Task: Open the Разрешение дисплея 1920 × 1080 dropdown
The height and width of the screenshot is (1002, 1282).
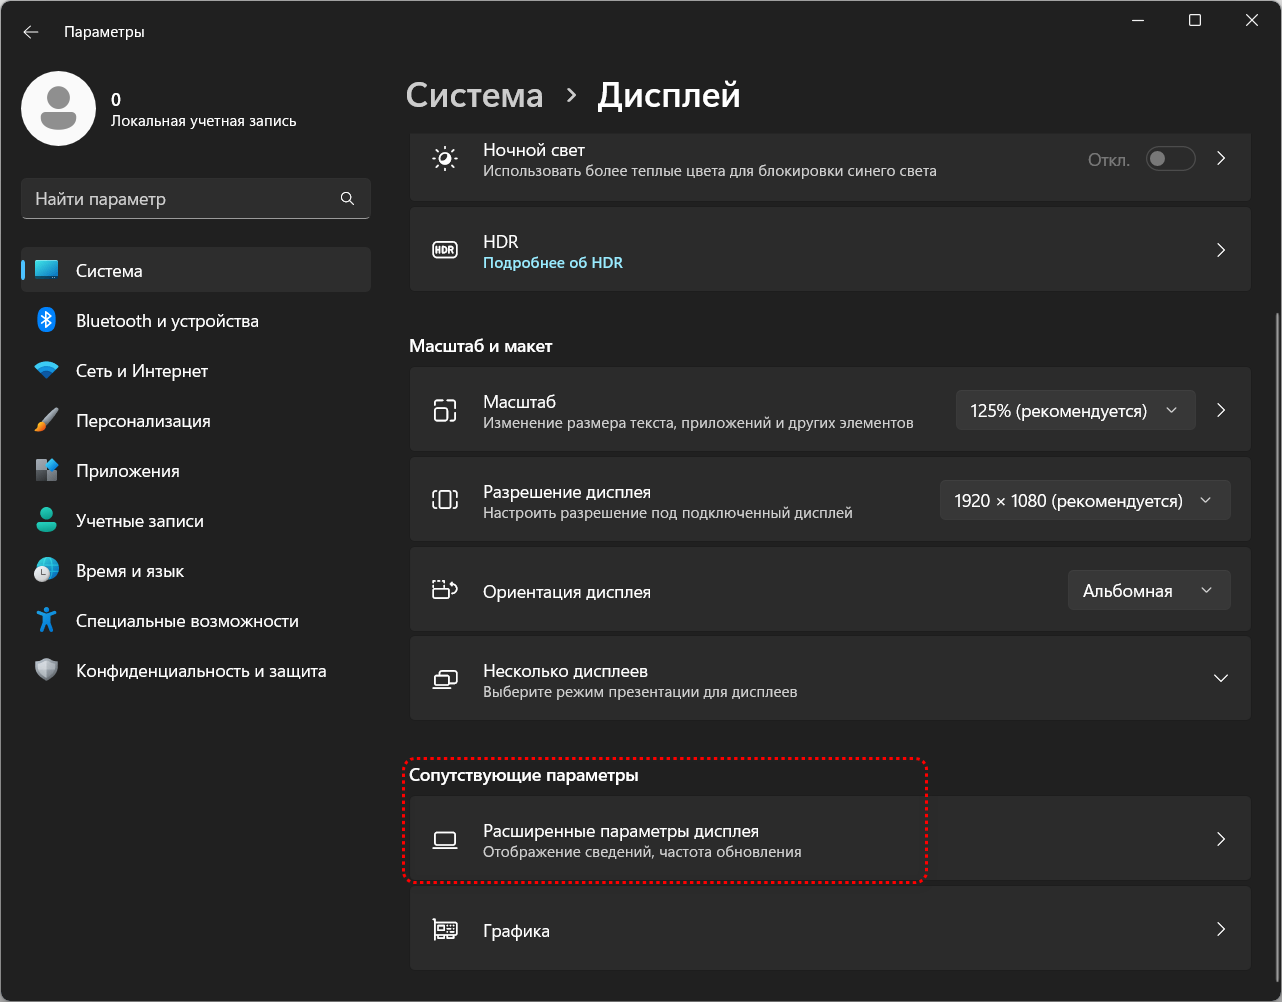Action: 1084,501
